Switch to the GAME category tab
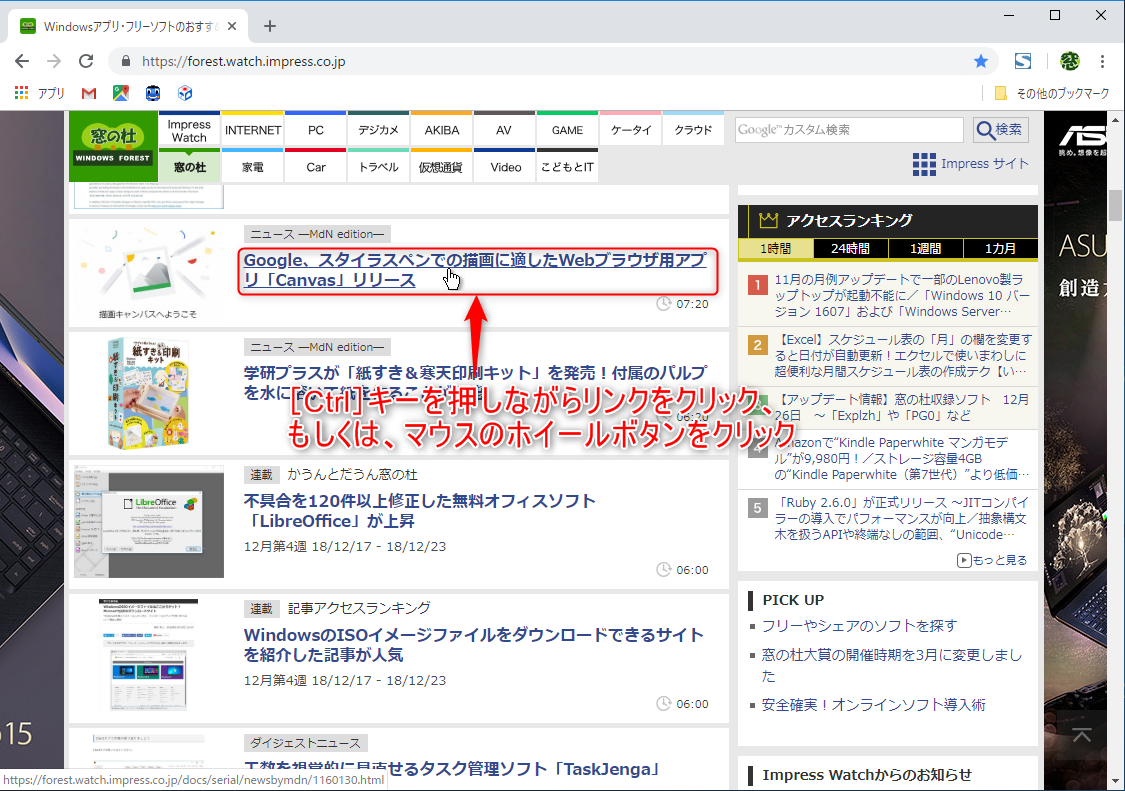Image resolution: width=1125 pixels, height=791 pixels. click(567, 129)
